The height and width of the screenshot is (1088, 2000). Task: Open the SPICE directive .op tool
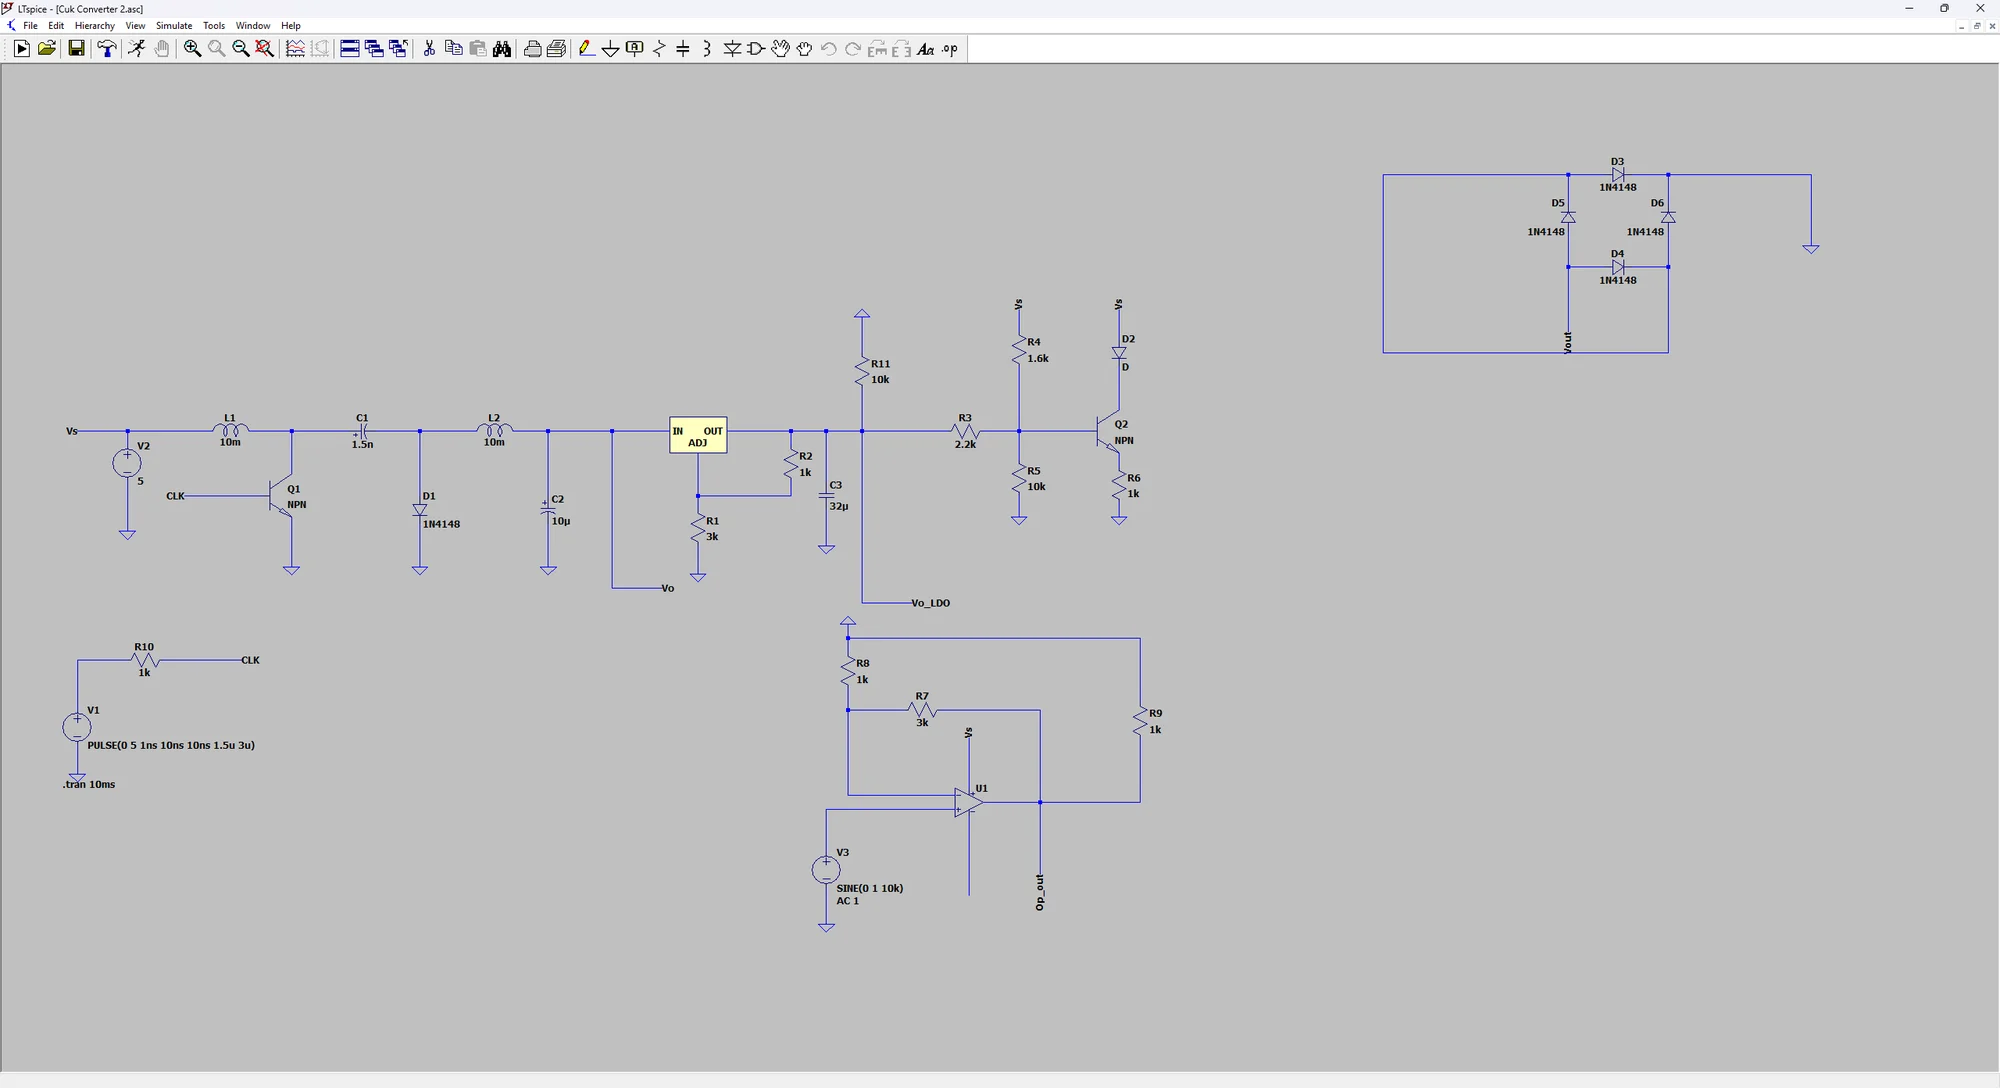coord(949,49)
